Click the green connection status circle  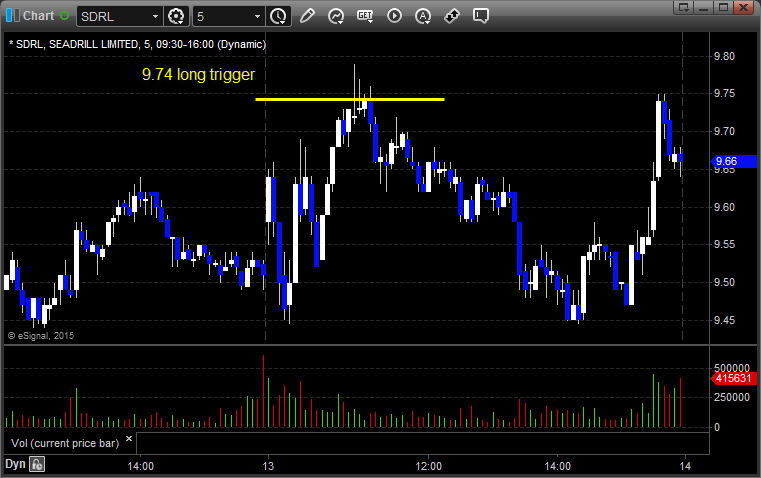(x=64, y=16)
